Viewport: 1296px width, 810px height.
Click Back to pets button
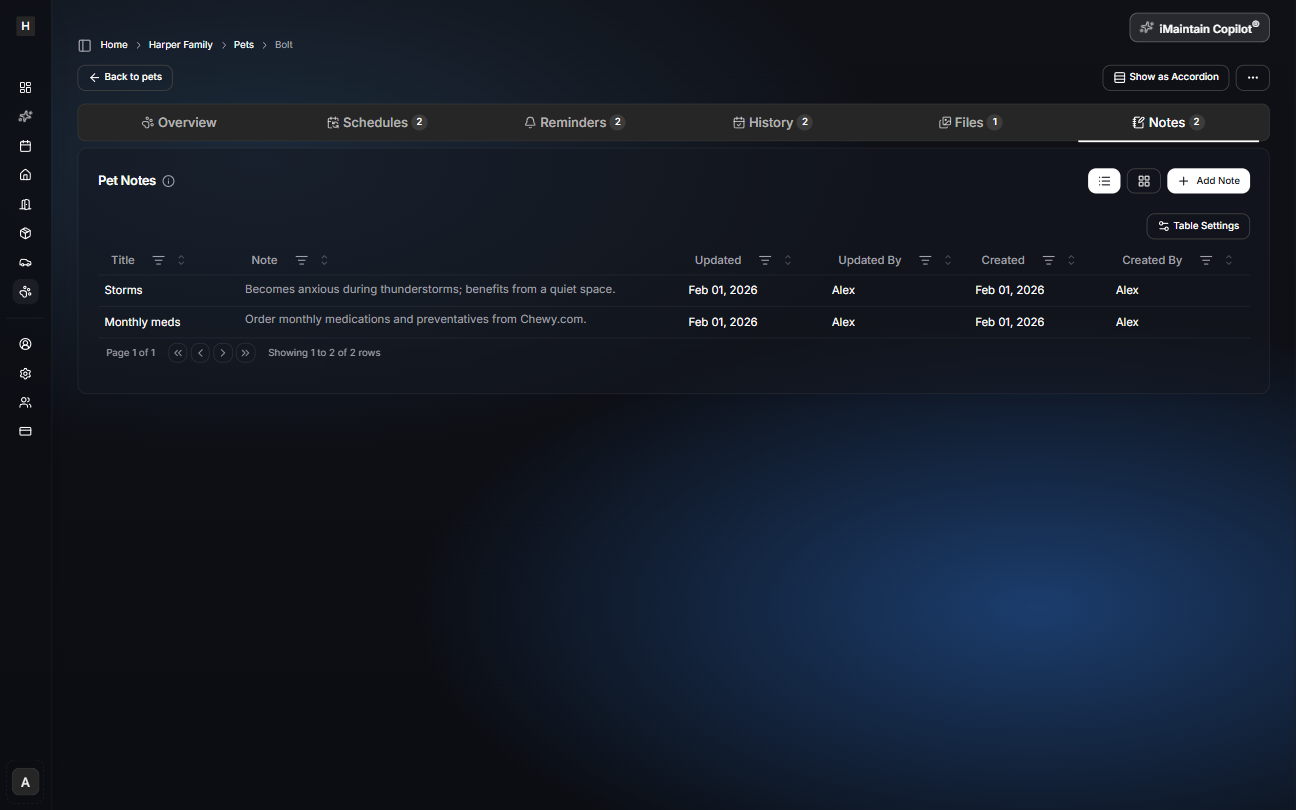pos(125,77)
